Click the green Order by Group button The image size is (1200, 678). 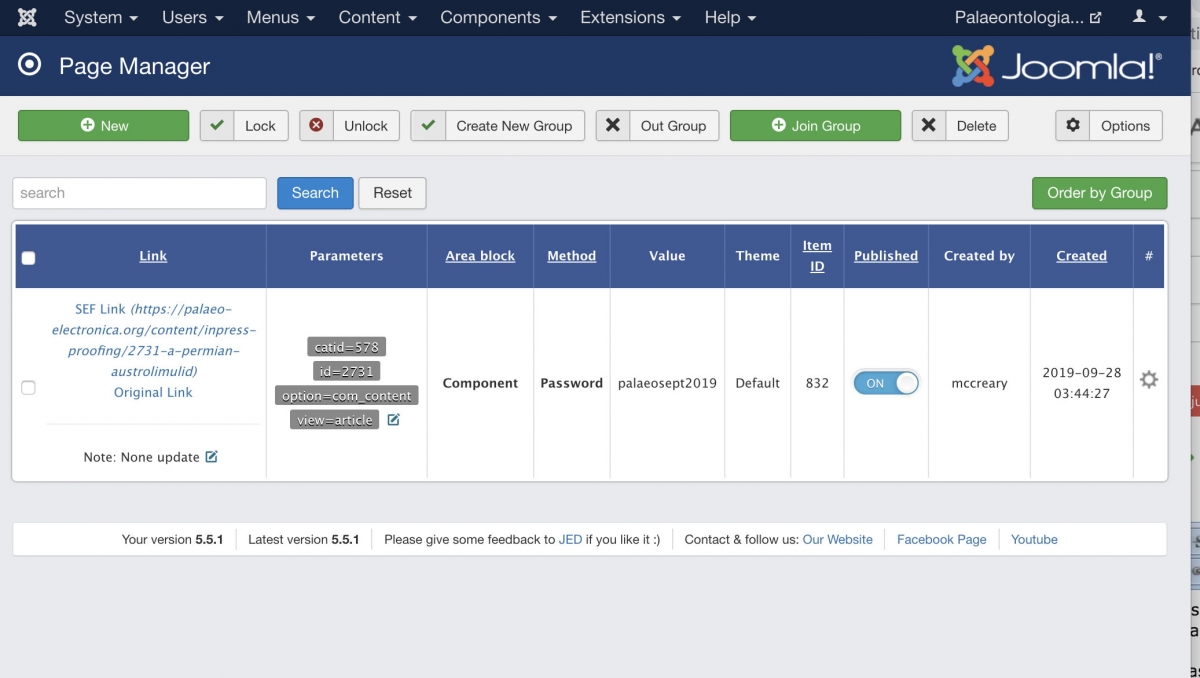1099,193
